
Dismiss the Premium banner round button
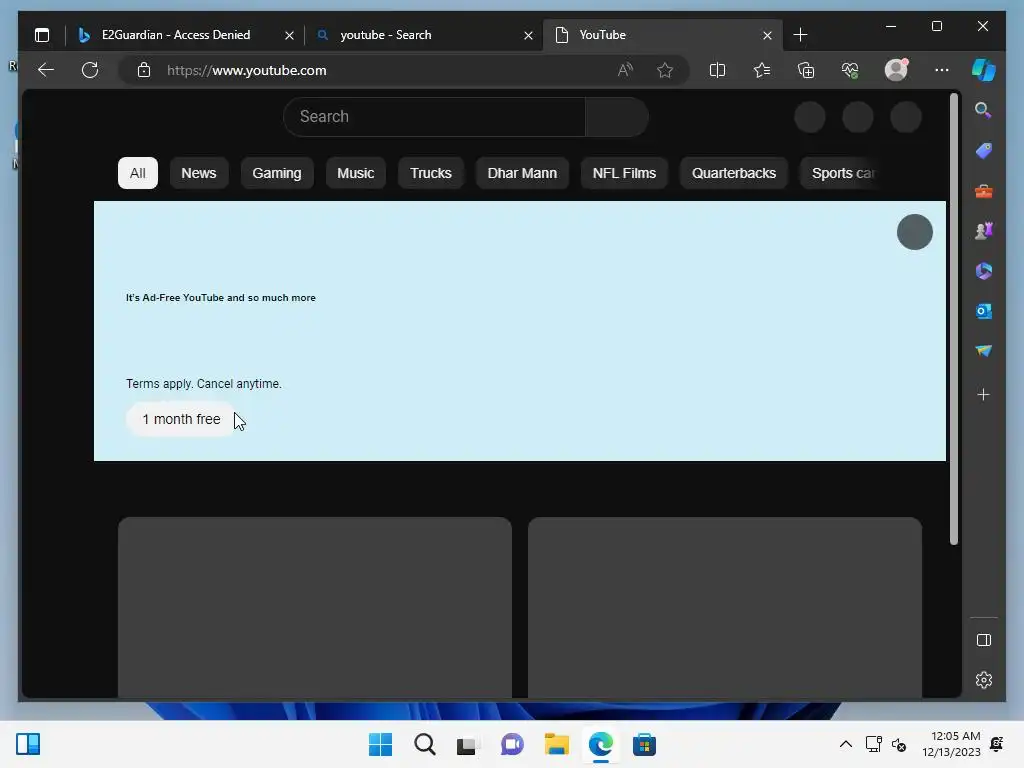tap(914, 232)
